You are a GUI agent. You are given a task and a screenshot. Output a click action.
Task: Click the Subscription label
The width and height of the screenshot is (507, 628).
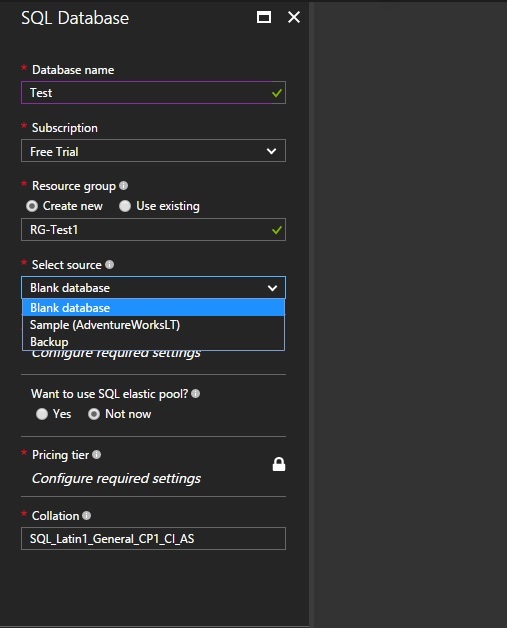point(64,128)
